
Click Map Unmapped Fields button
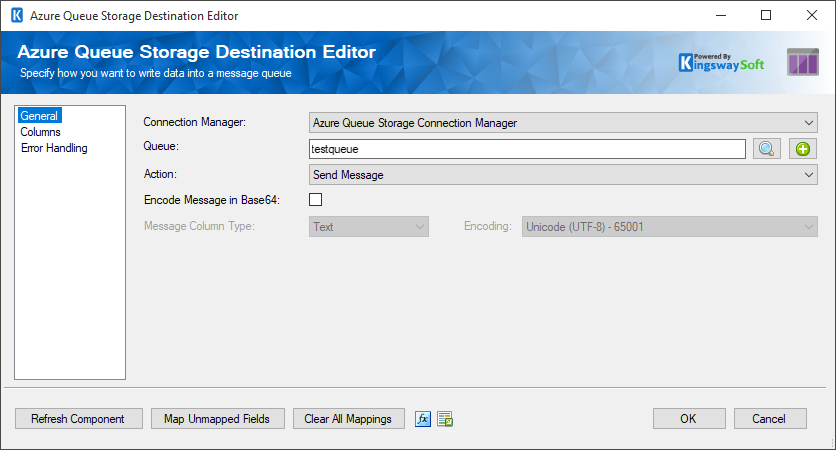coord(218,419)
